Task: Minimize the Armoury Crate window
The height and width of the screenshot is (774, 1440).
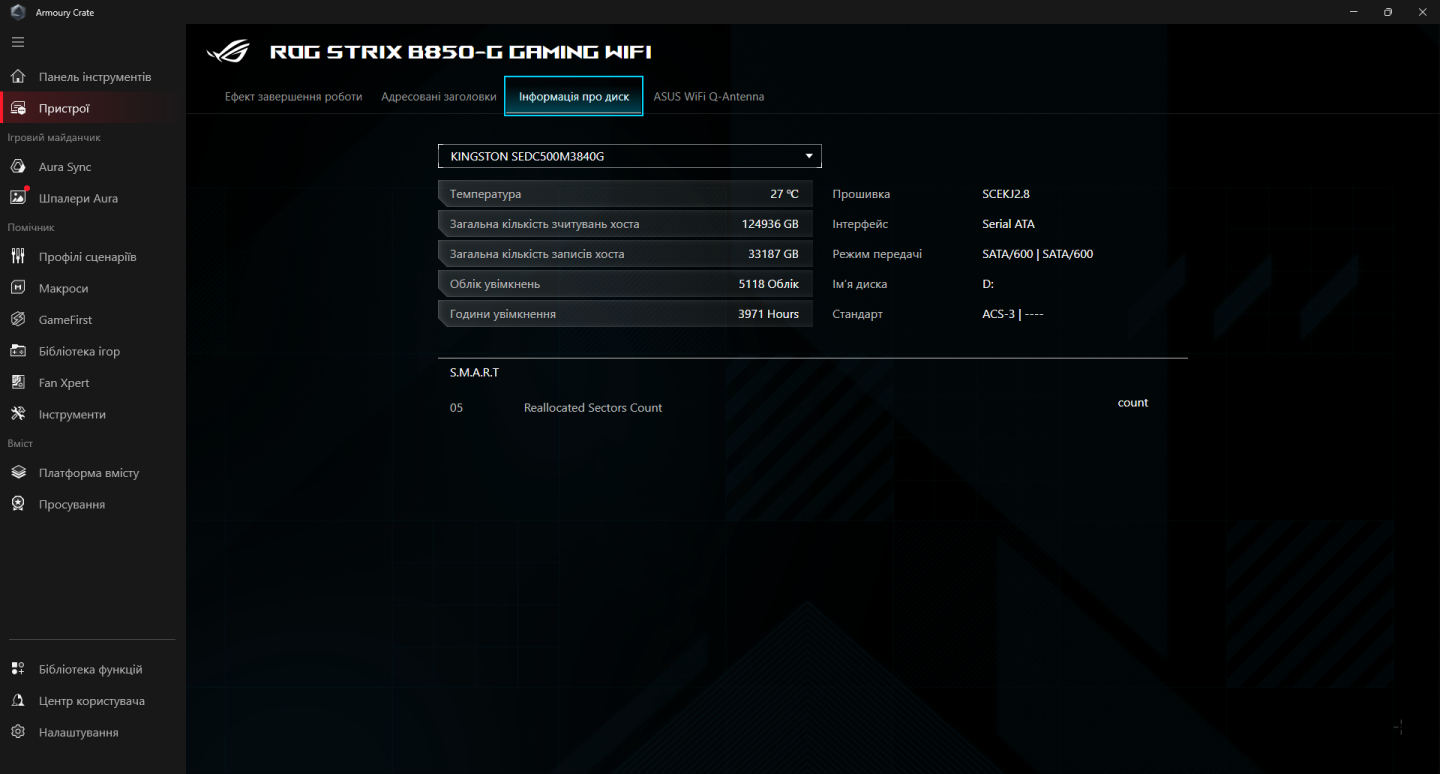Action: click(1352, 12)
